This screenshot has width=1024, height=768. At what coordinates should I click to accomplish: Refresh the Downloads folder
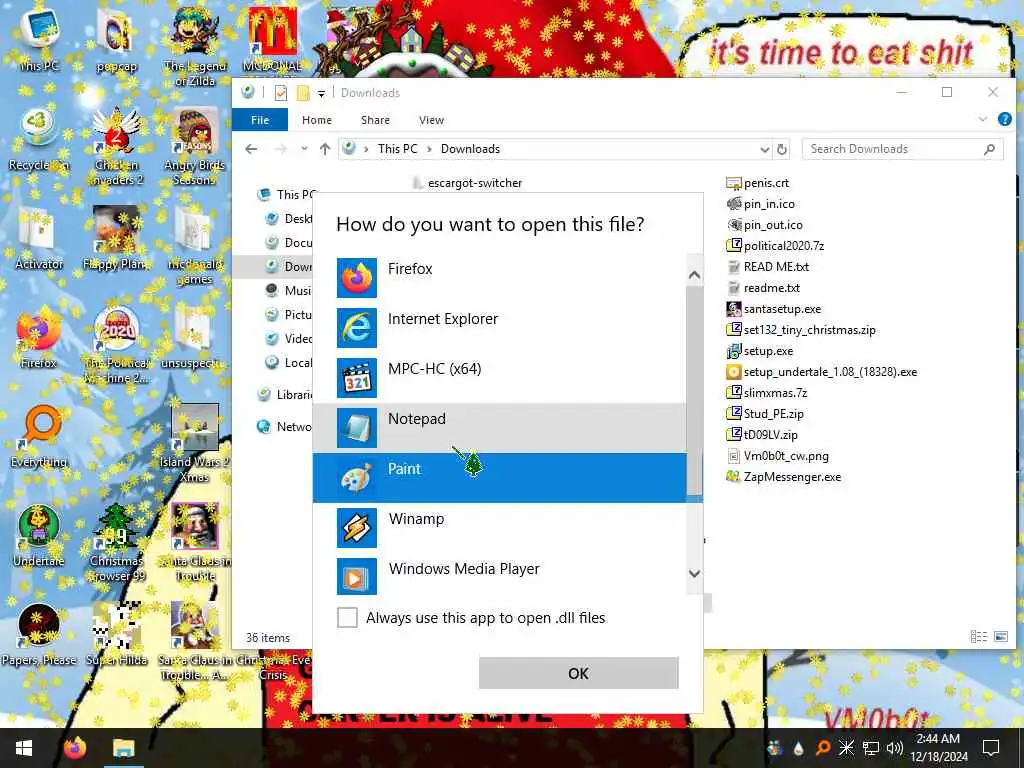click(x=782, y=150)
